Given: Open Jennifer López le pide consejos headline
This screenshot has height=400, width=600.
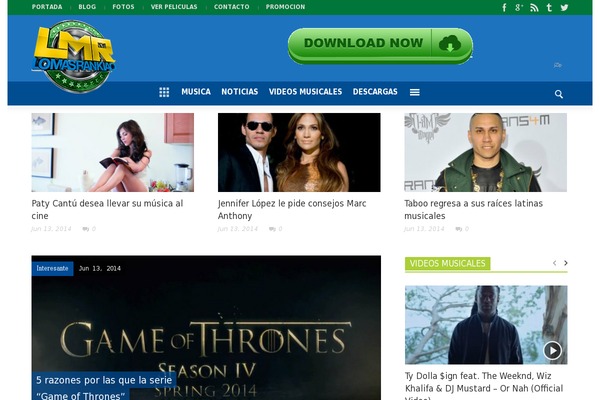Looking at the screenshot, I should pos(292,209).
